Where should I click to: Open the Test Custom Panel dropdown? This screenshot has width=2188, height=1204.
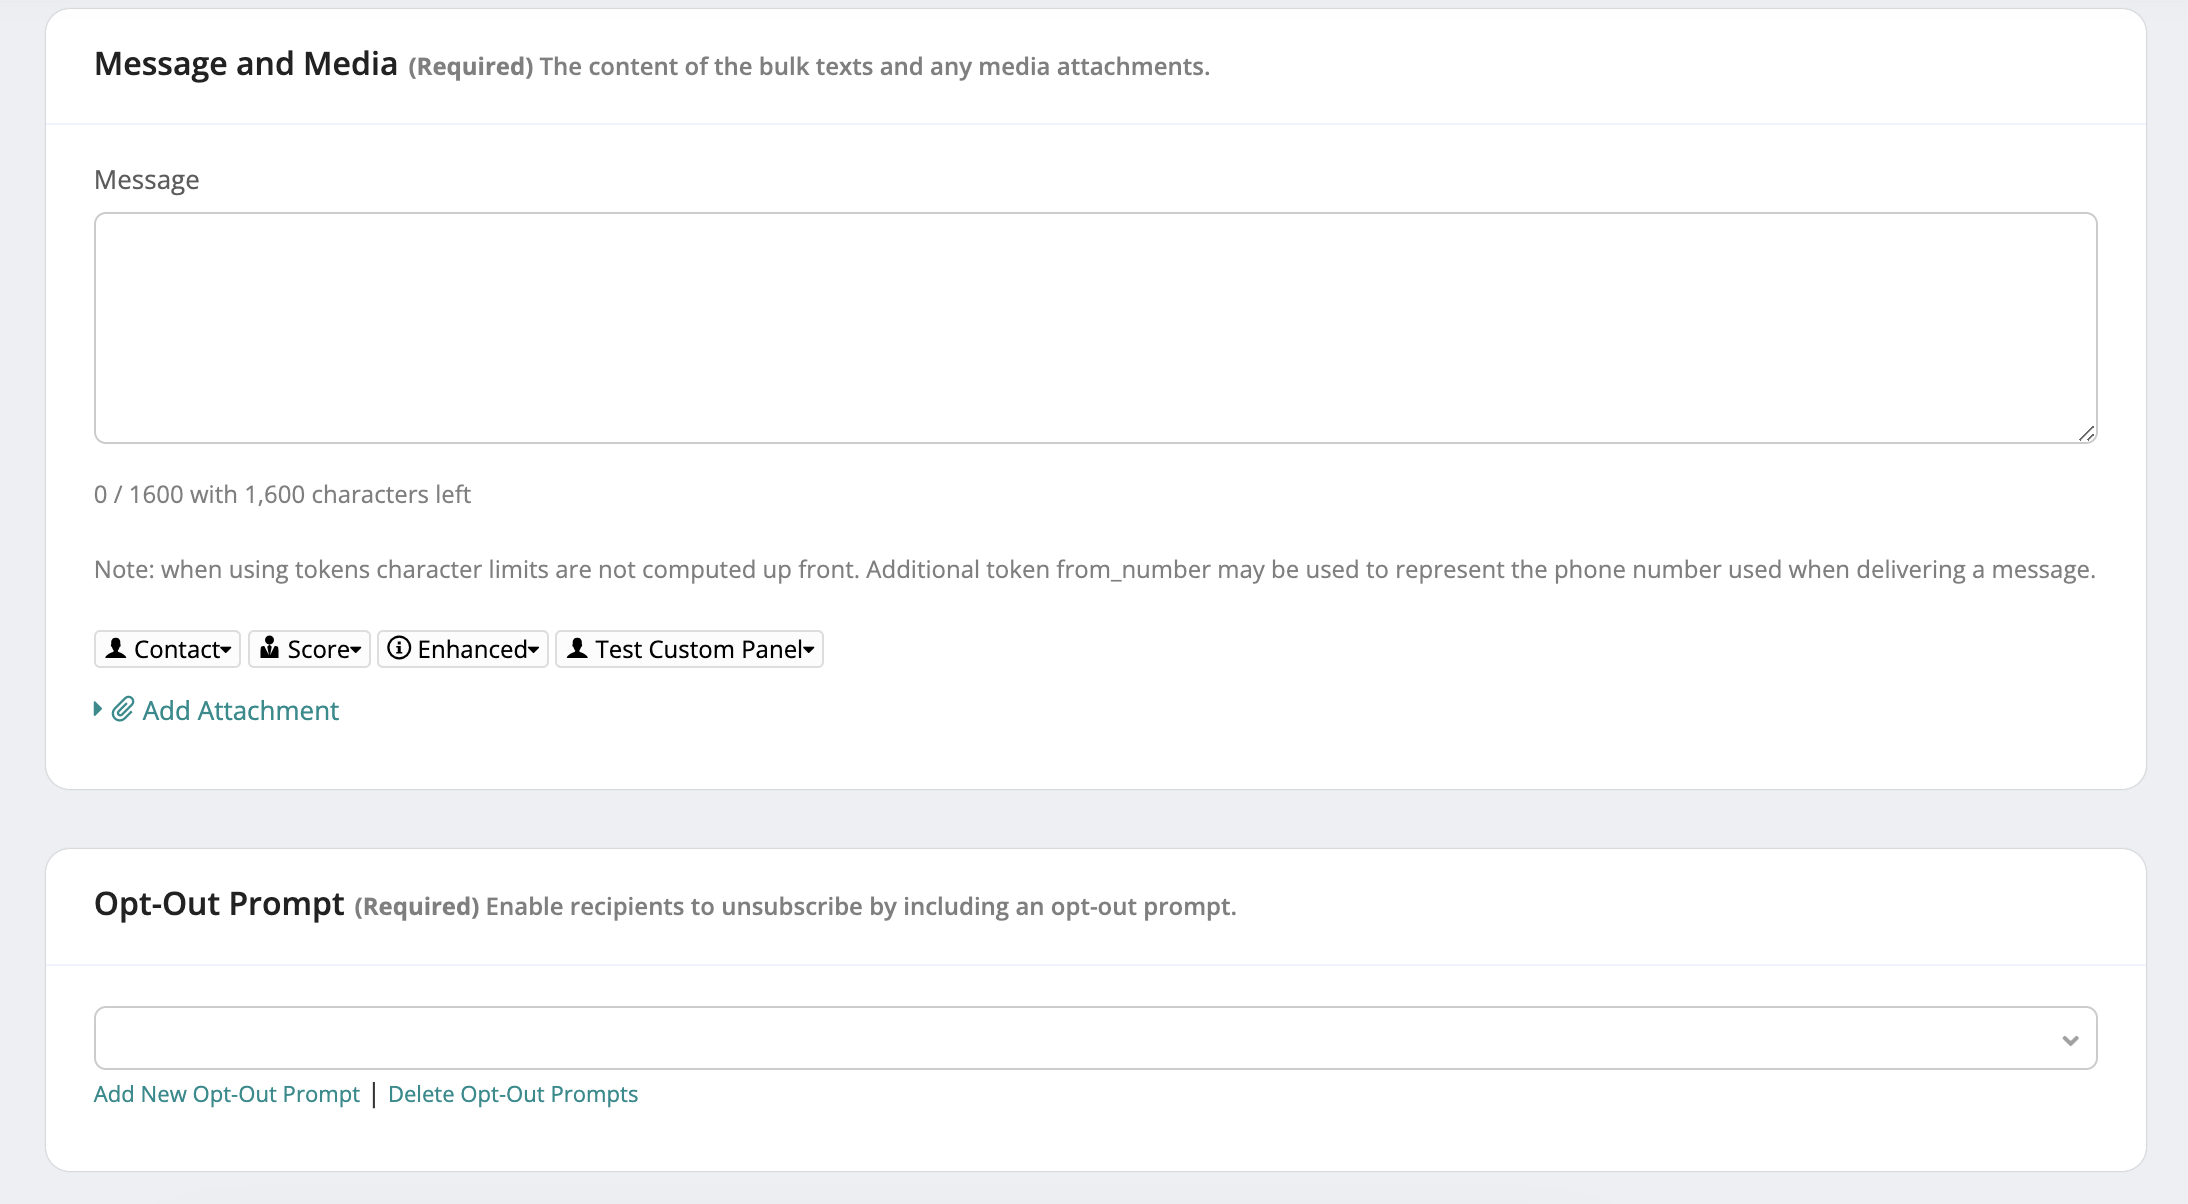coord(689,649)
